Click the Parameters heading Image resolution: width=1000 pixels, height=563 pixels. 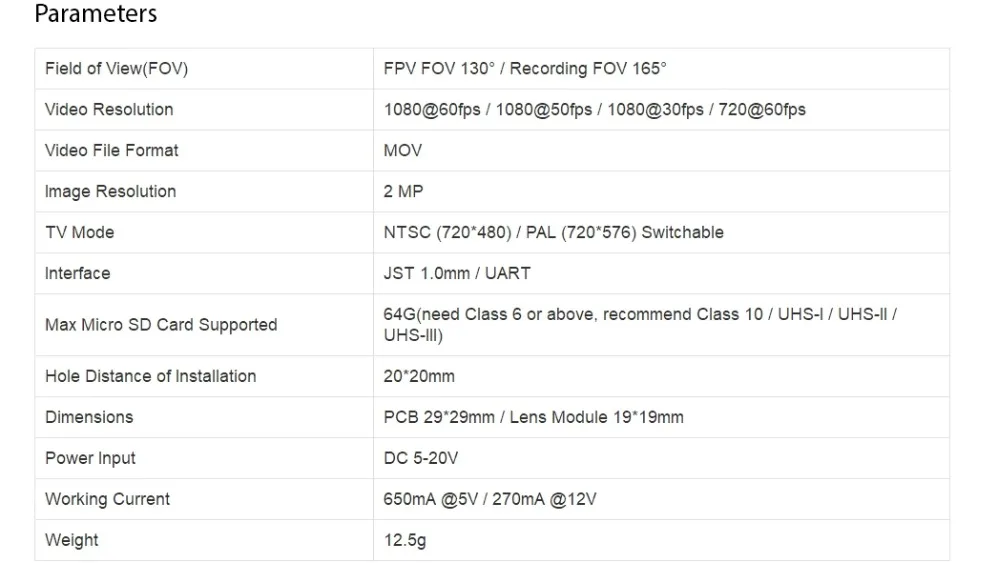point(96,14)
